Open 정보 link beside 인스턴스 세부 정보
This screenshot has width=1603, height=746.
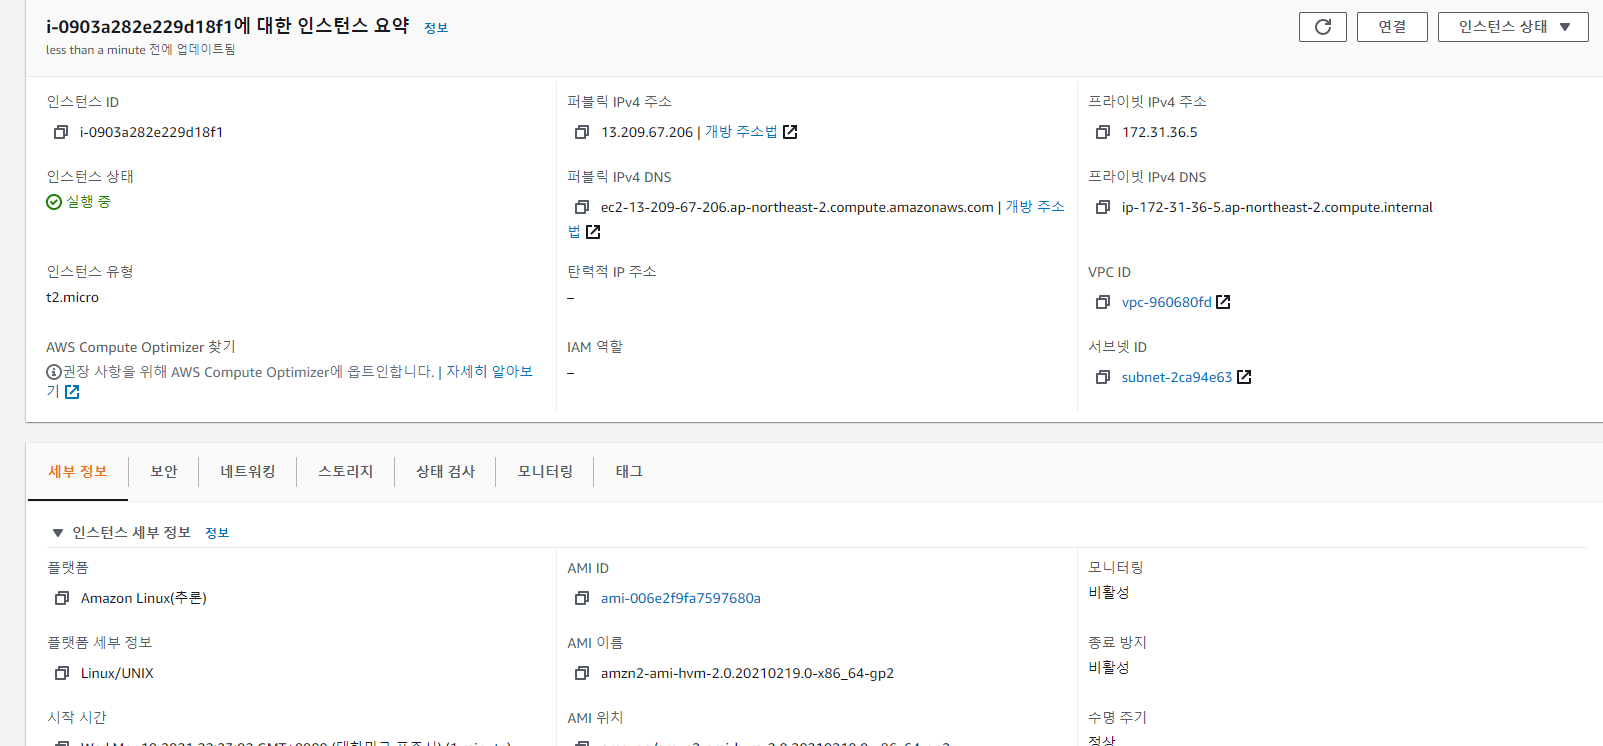coord(217,533)
